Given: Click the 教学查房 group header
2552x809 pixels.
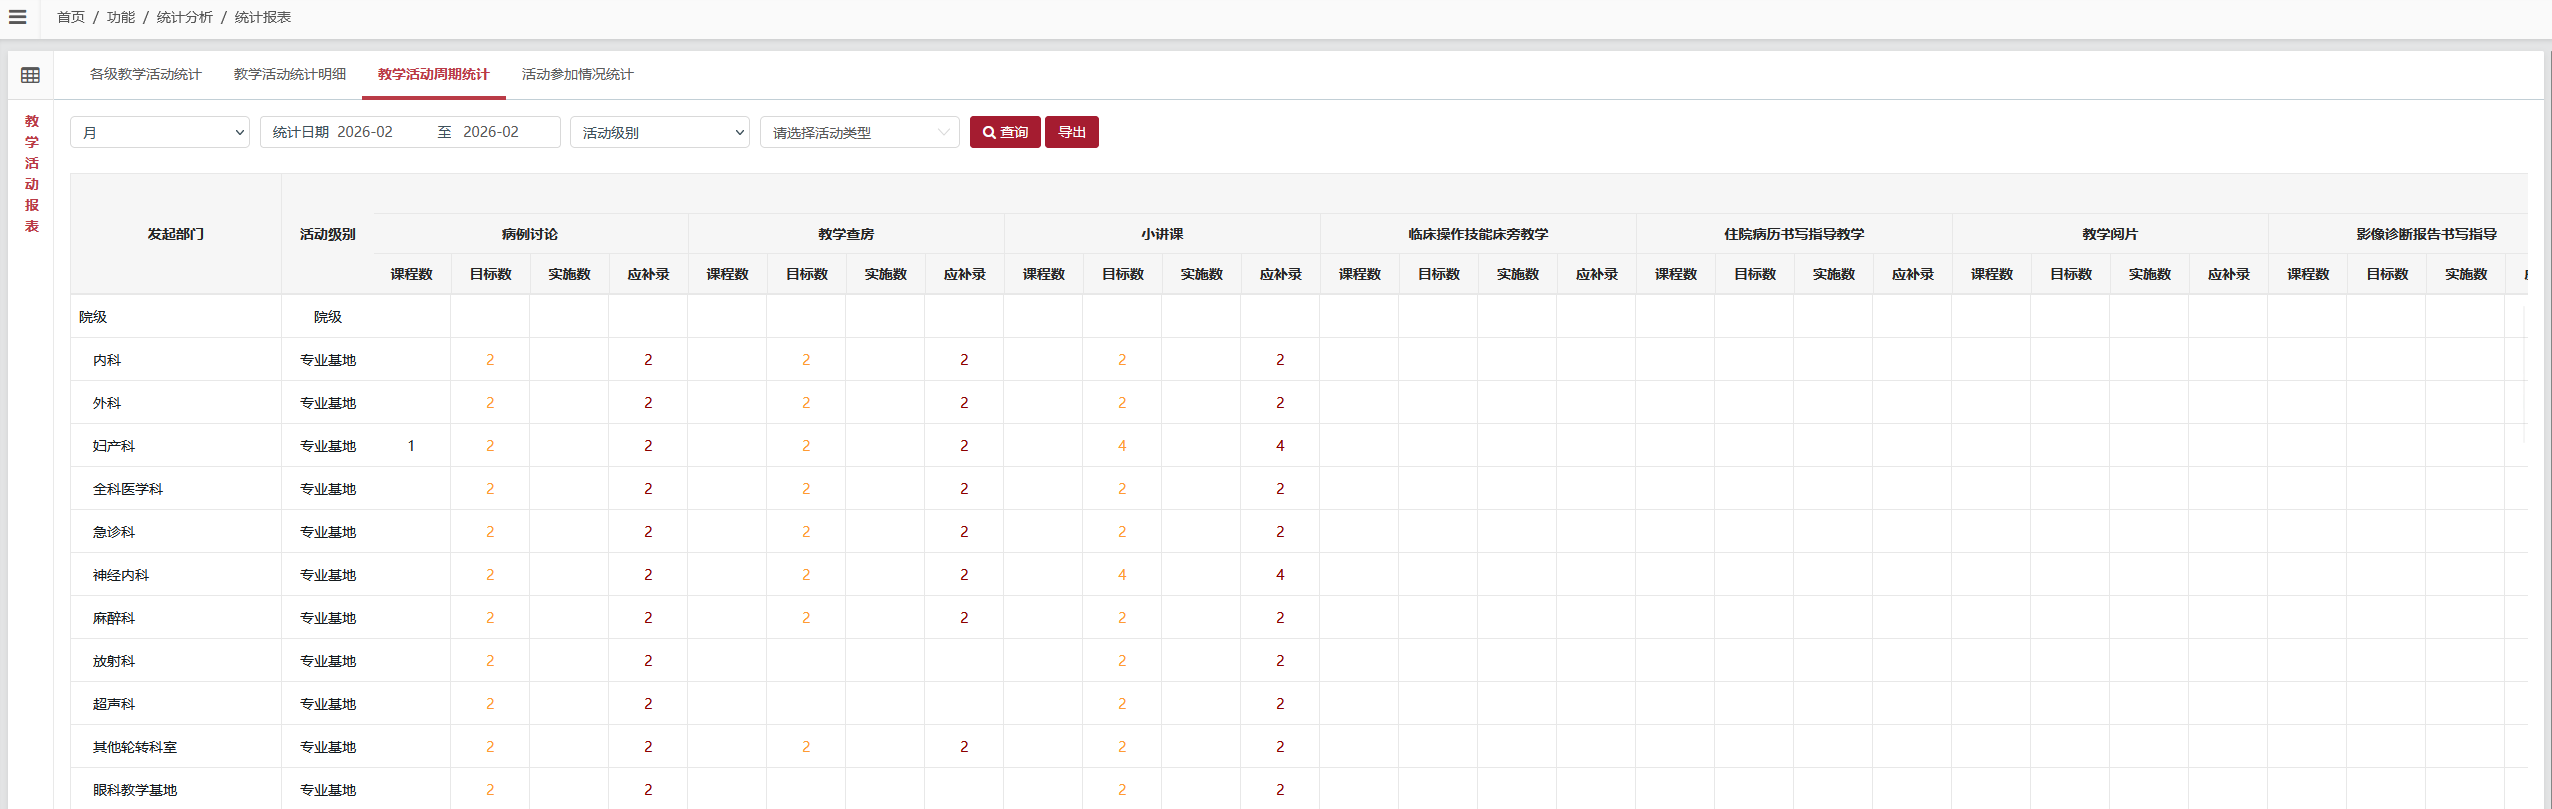Looking at the screenshot, I should point(846,234).
